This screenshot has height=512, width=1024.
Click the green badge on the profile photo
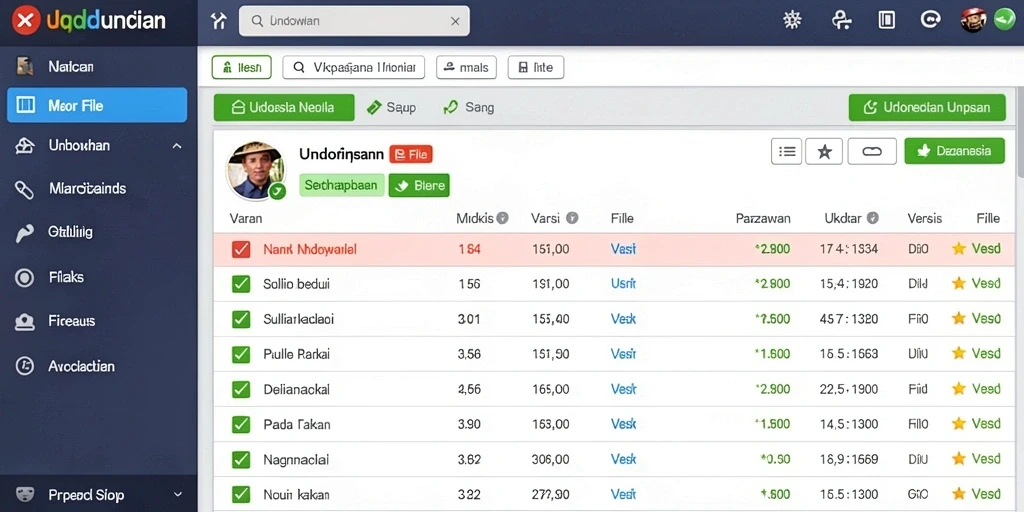277,191
